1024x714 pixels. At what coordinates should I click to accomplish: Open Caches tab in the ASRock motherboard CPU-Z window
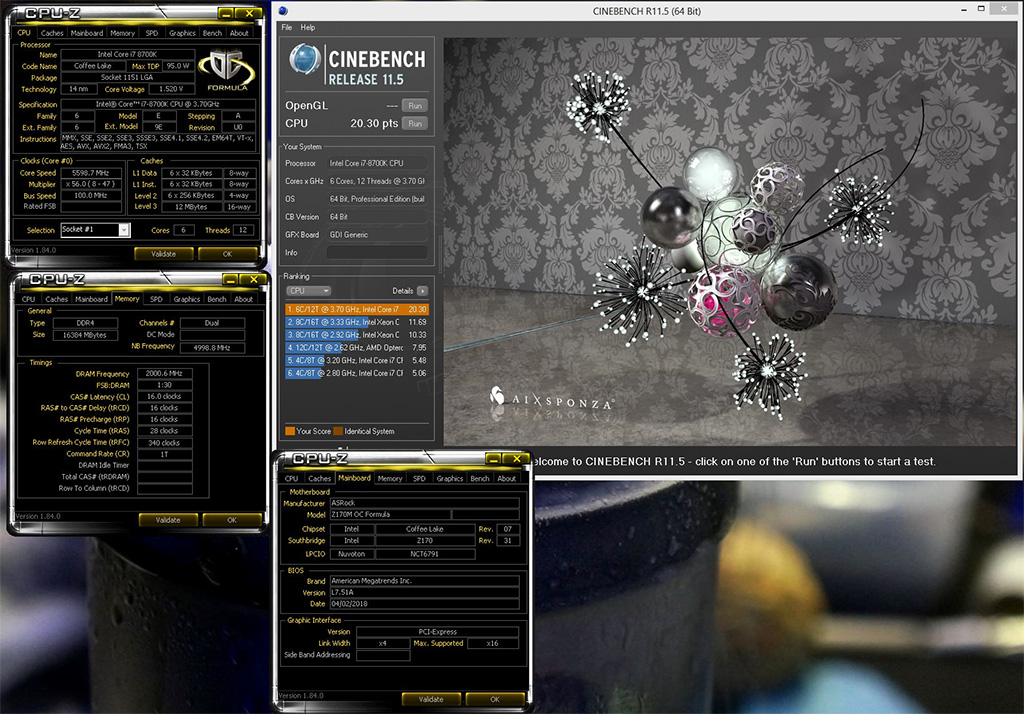point(319,479)
